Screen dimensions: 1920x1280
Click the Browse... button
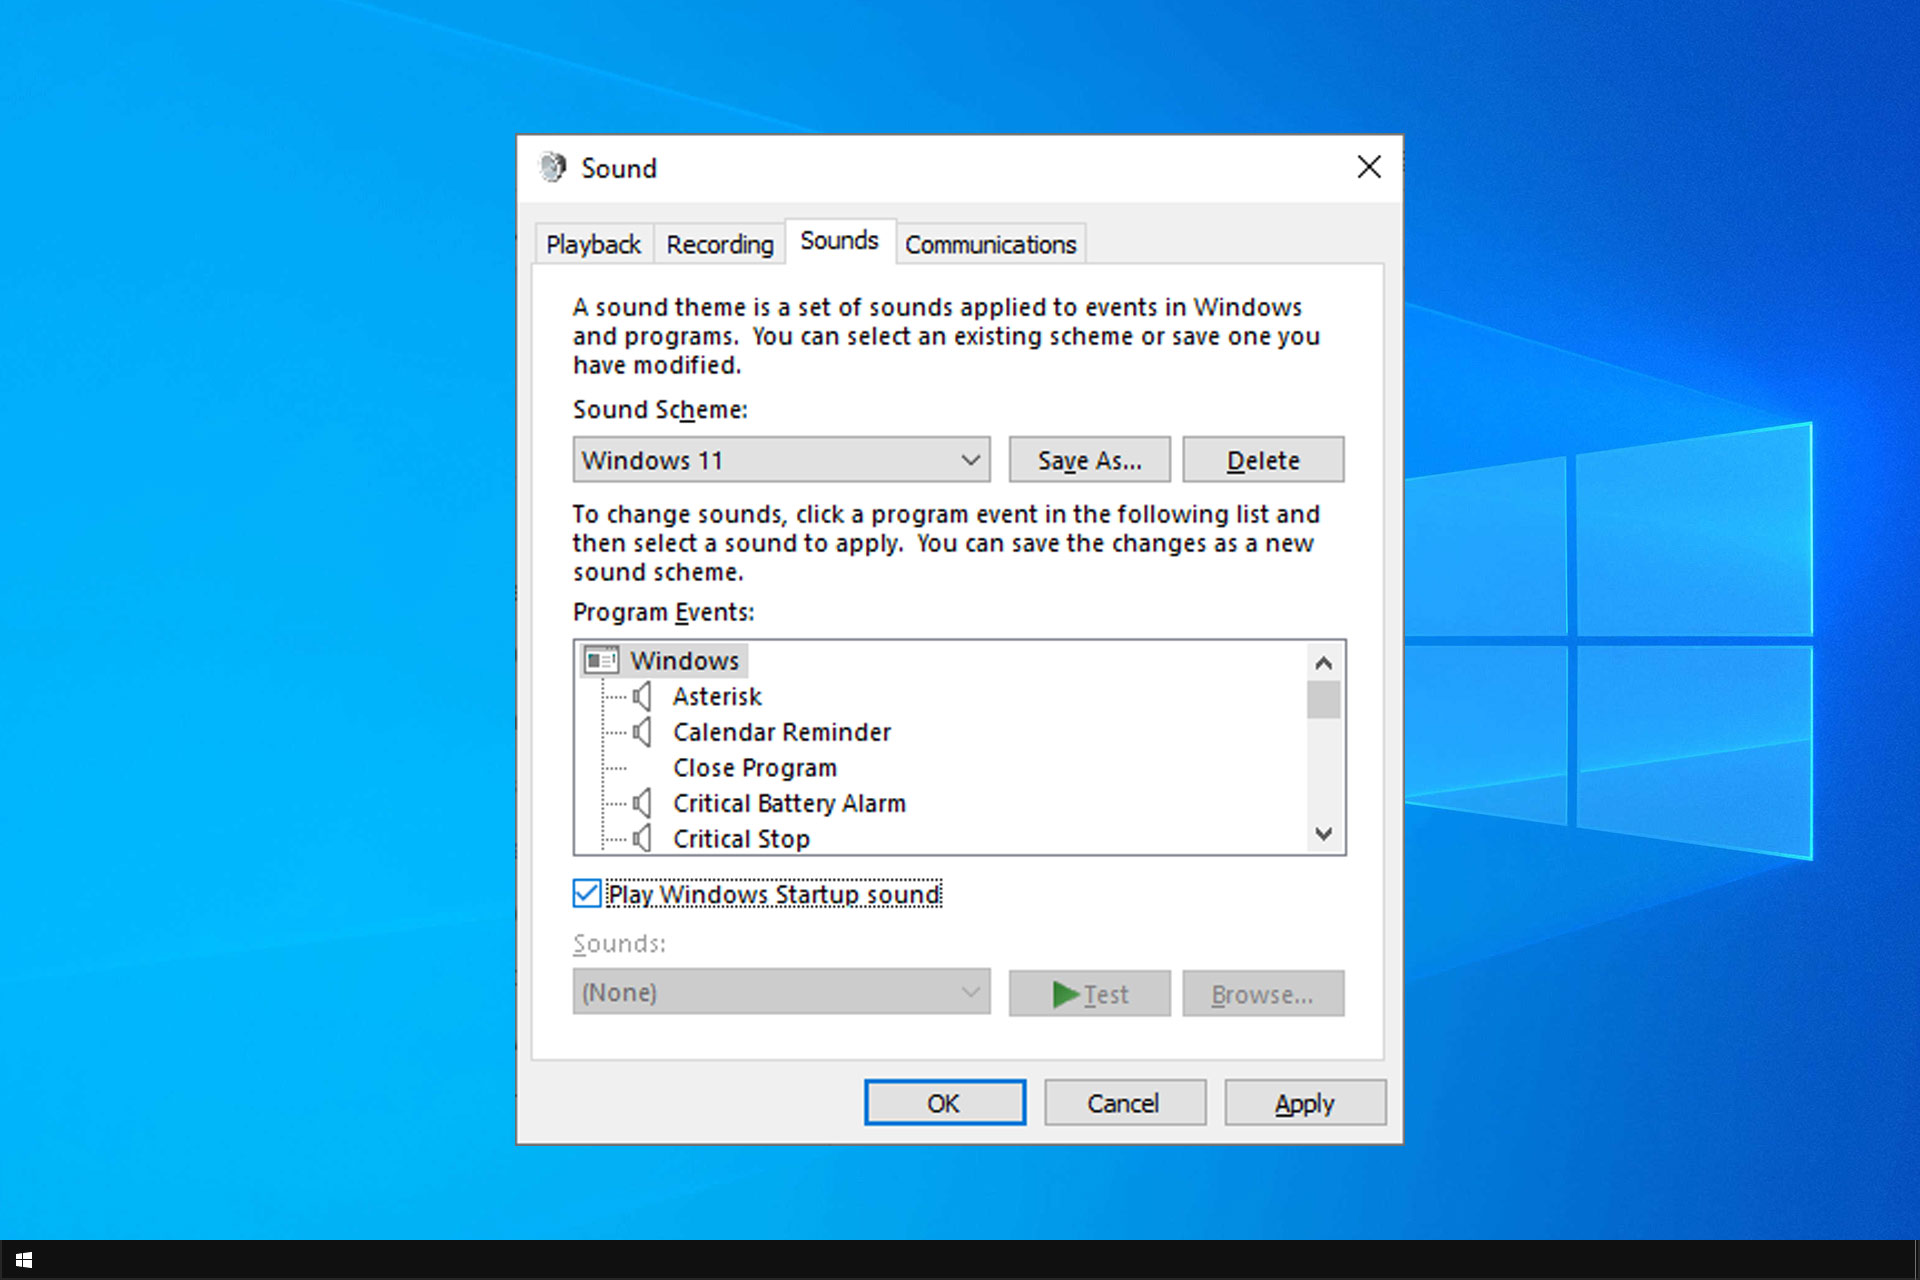point(1263,994)
